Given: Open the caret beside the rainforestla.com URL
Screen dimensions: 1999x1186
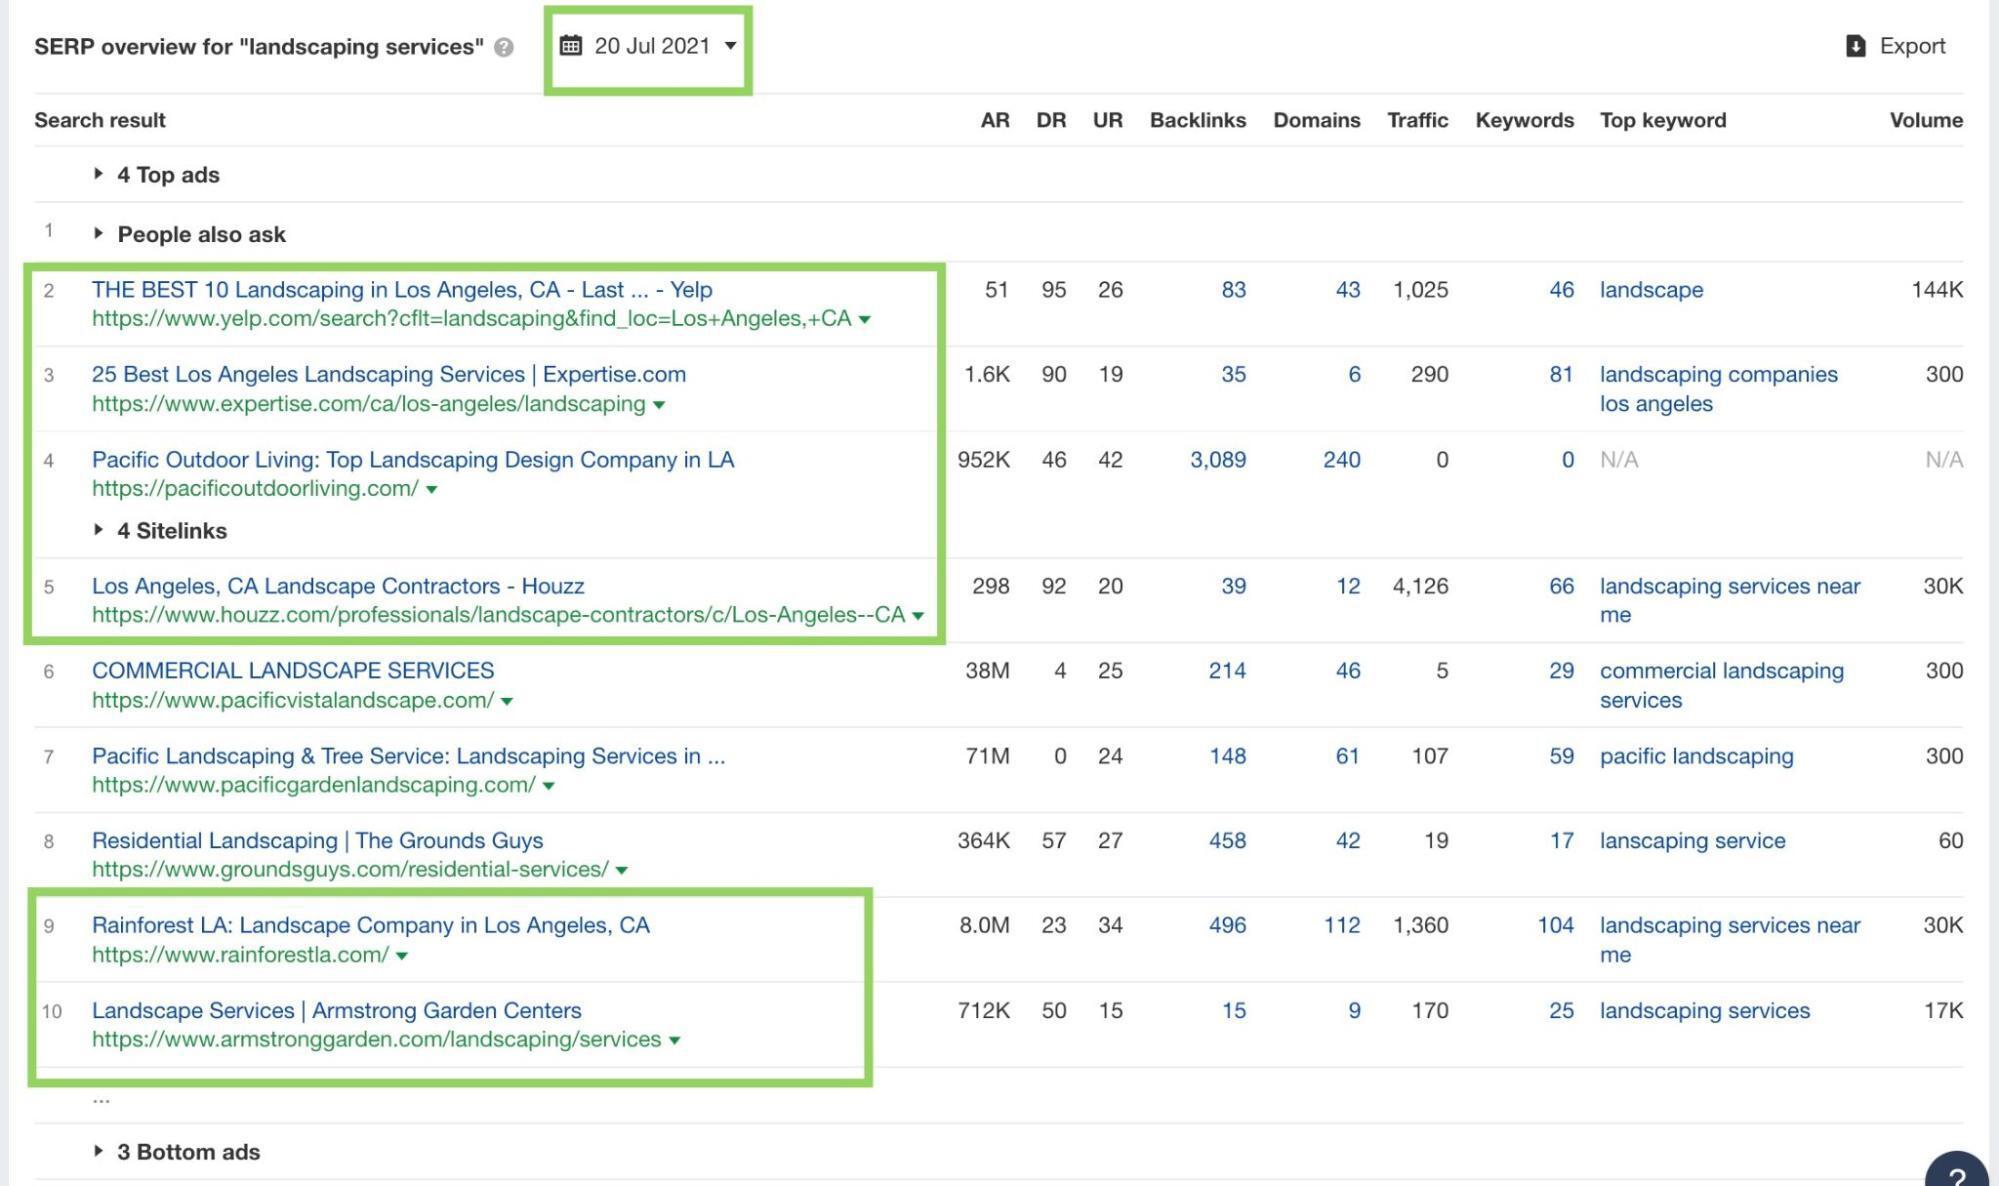Looking at the screenshot, I should tap(402, 956).
